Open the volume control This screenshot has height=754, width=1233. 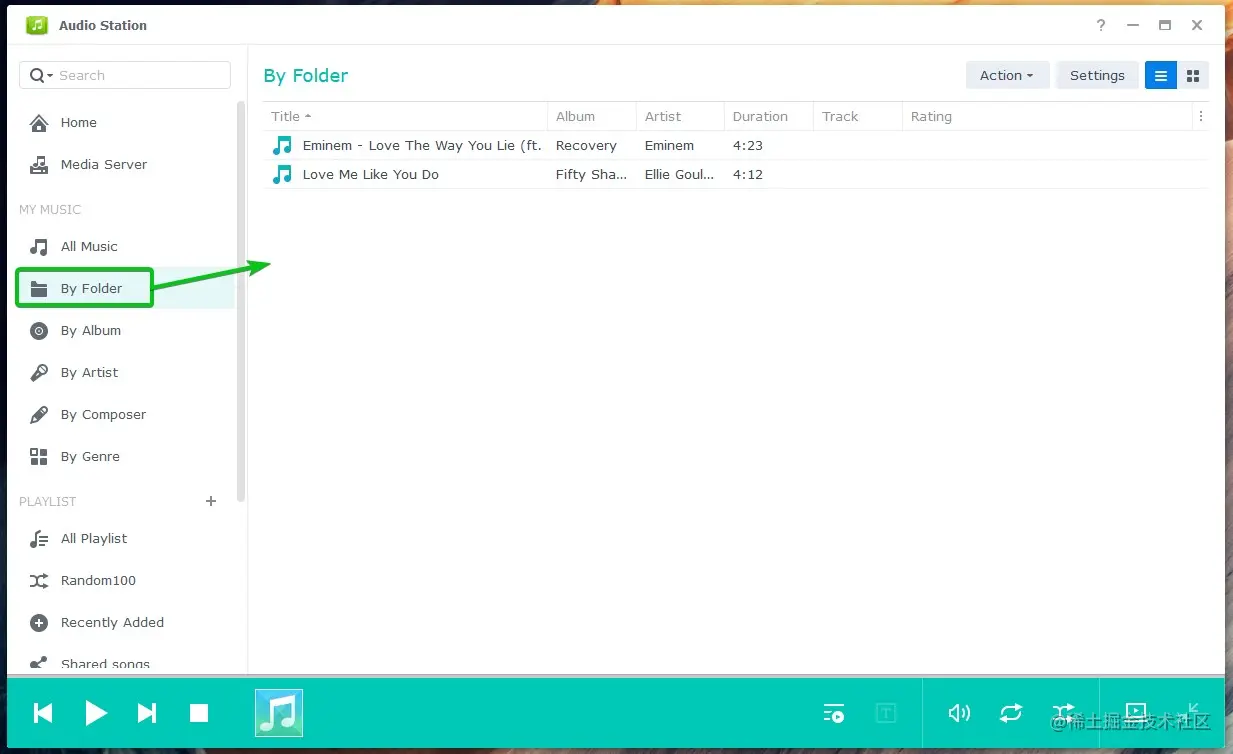coord(958,713)
